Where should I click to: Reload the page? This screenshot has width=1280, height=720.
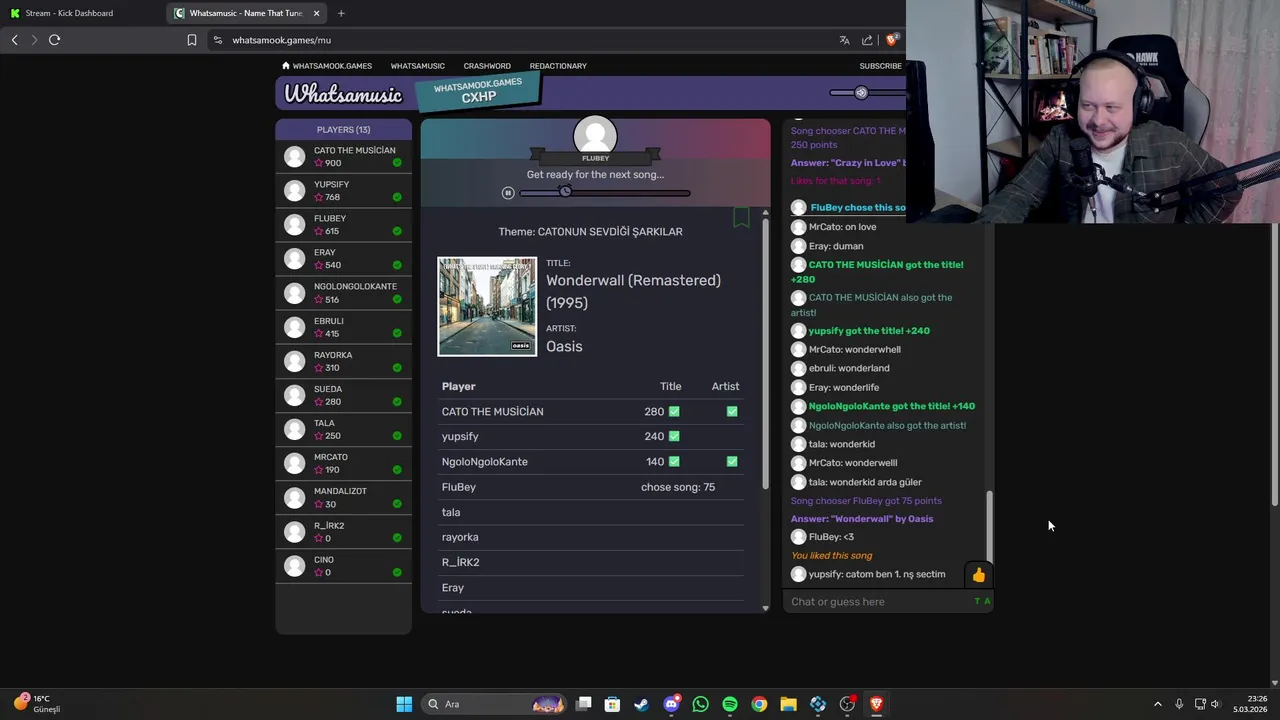coord(54,40)
